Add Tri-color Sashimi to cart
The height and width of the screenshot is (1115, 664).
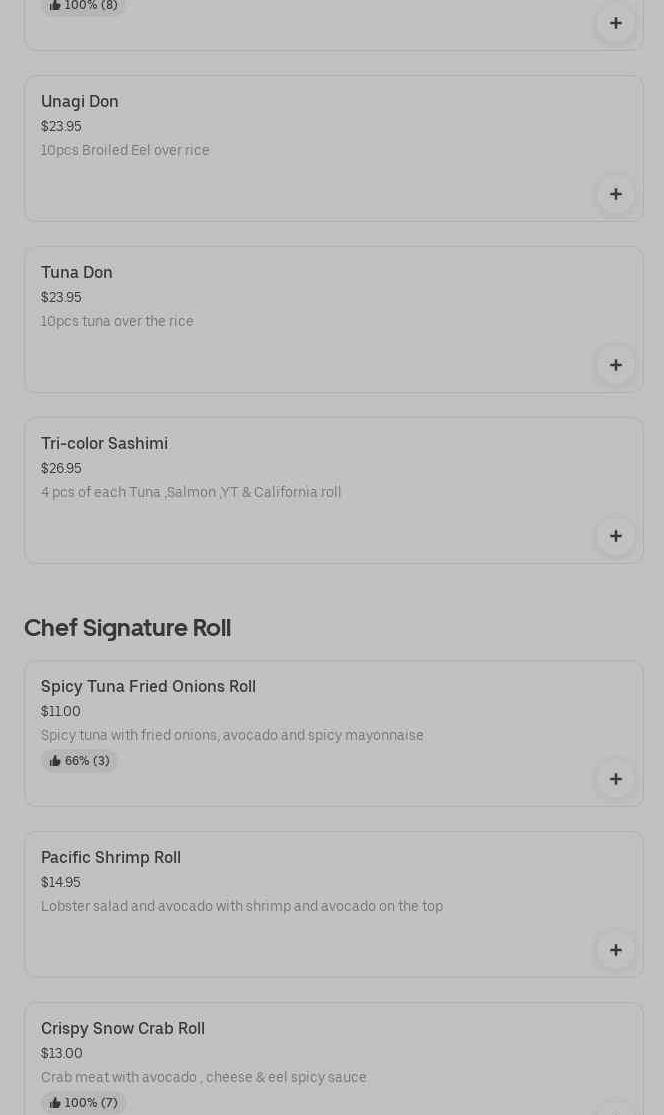pos(615,536)
